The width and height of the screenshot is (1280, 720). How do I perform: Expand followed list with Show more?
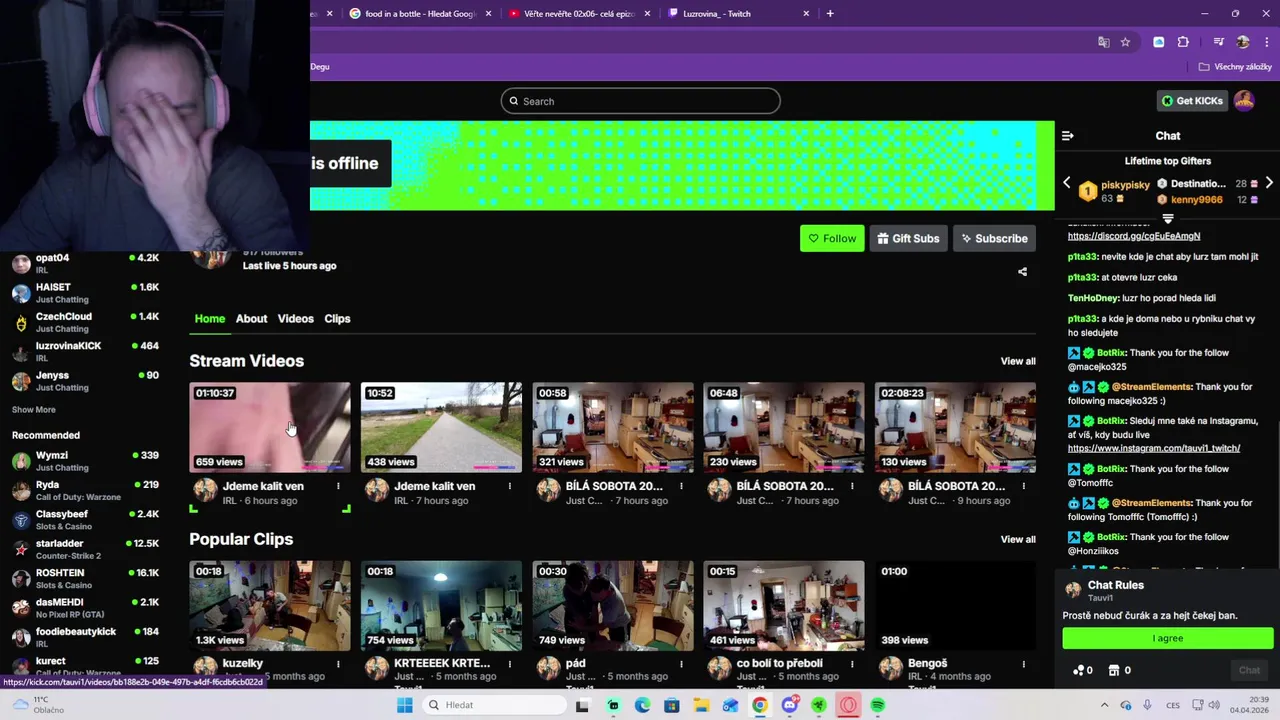tap(34, 409)
